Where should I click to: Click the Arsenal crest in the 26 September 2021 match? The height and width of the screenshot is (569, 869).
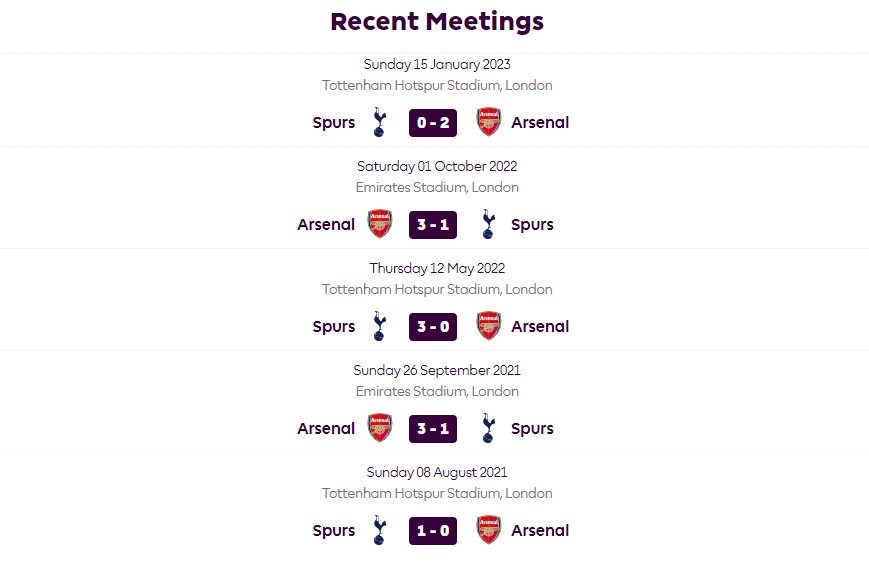click(380, 428)
